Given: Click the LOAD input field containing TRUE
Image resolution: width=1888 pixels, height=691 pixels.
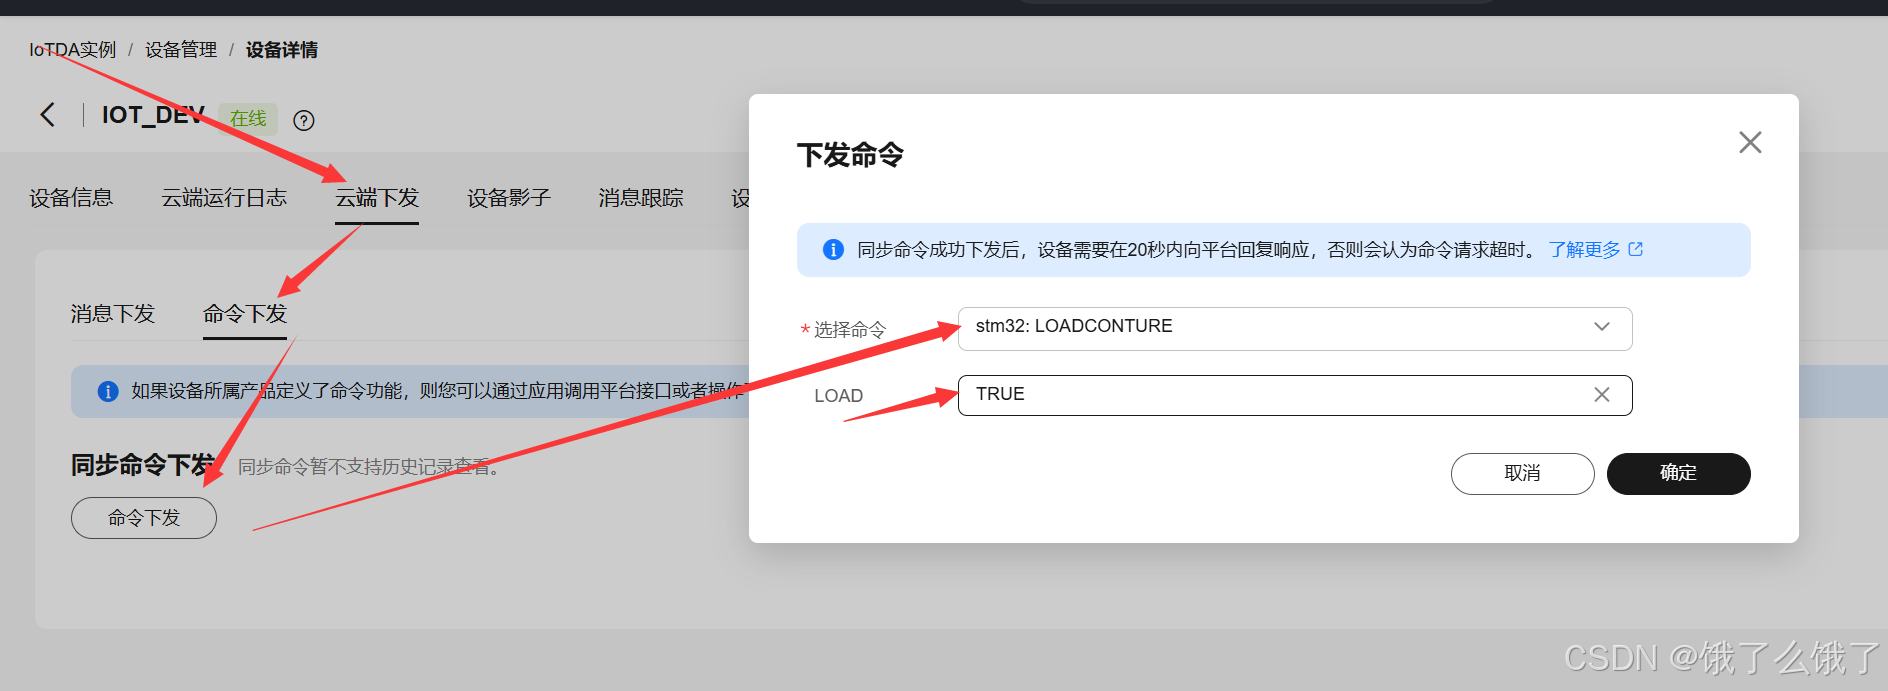Looking at the screenshot, I should click(x=1295, y=395).
